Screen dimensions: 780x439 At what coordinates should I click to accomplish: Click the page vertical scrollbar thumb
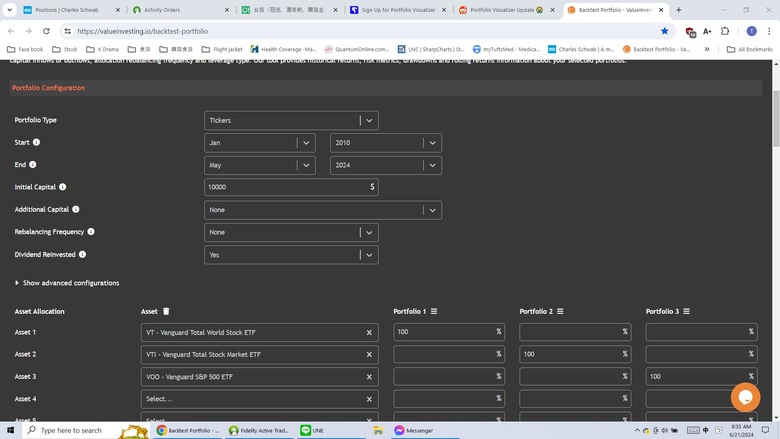coord(776,118)
